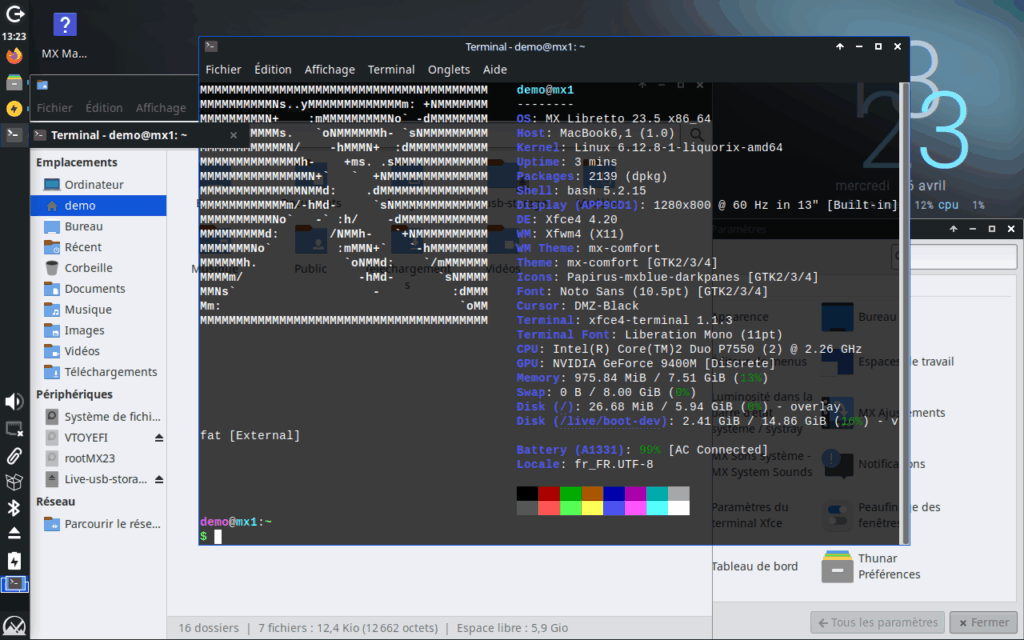1024x640 pixels.
Task: Open the MX start menu logo
Action: (14, 626)
